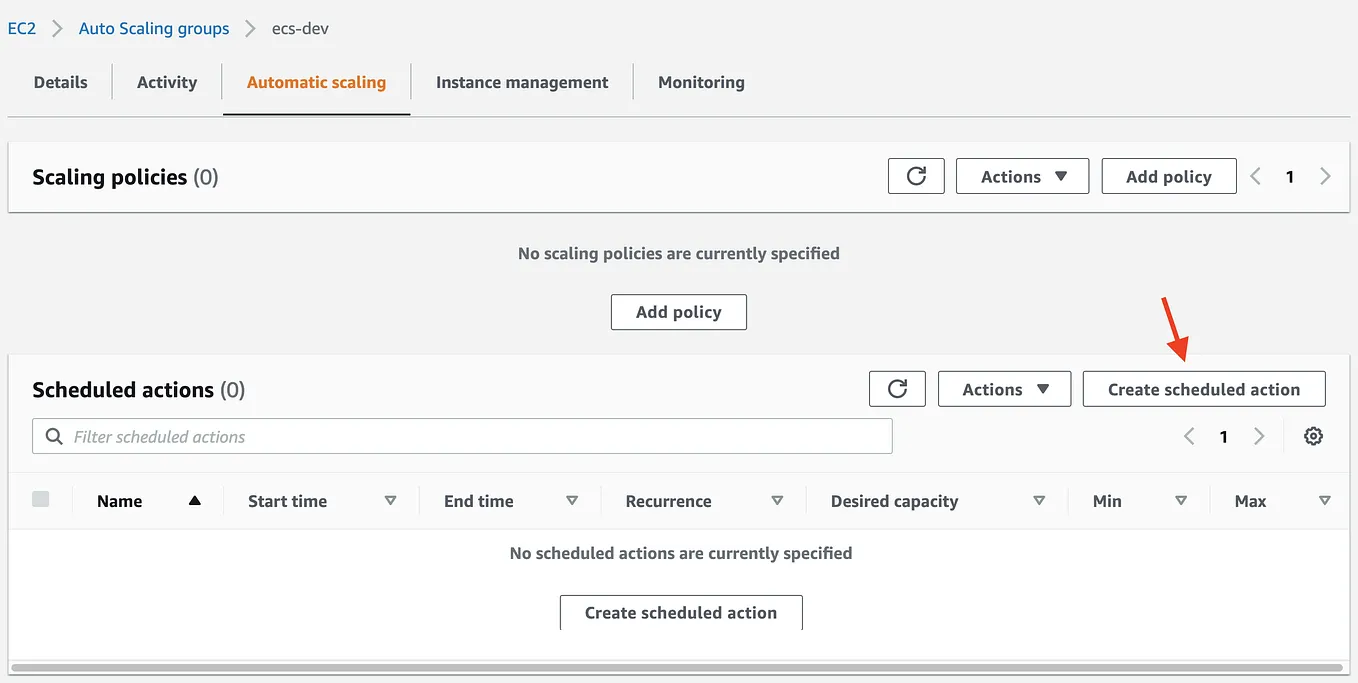
Task: Open the Scheduled actions preferences gear
Action: point(1313,436)
